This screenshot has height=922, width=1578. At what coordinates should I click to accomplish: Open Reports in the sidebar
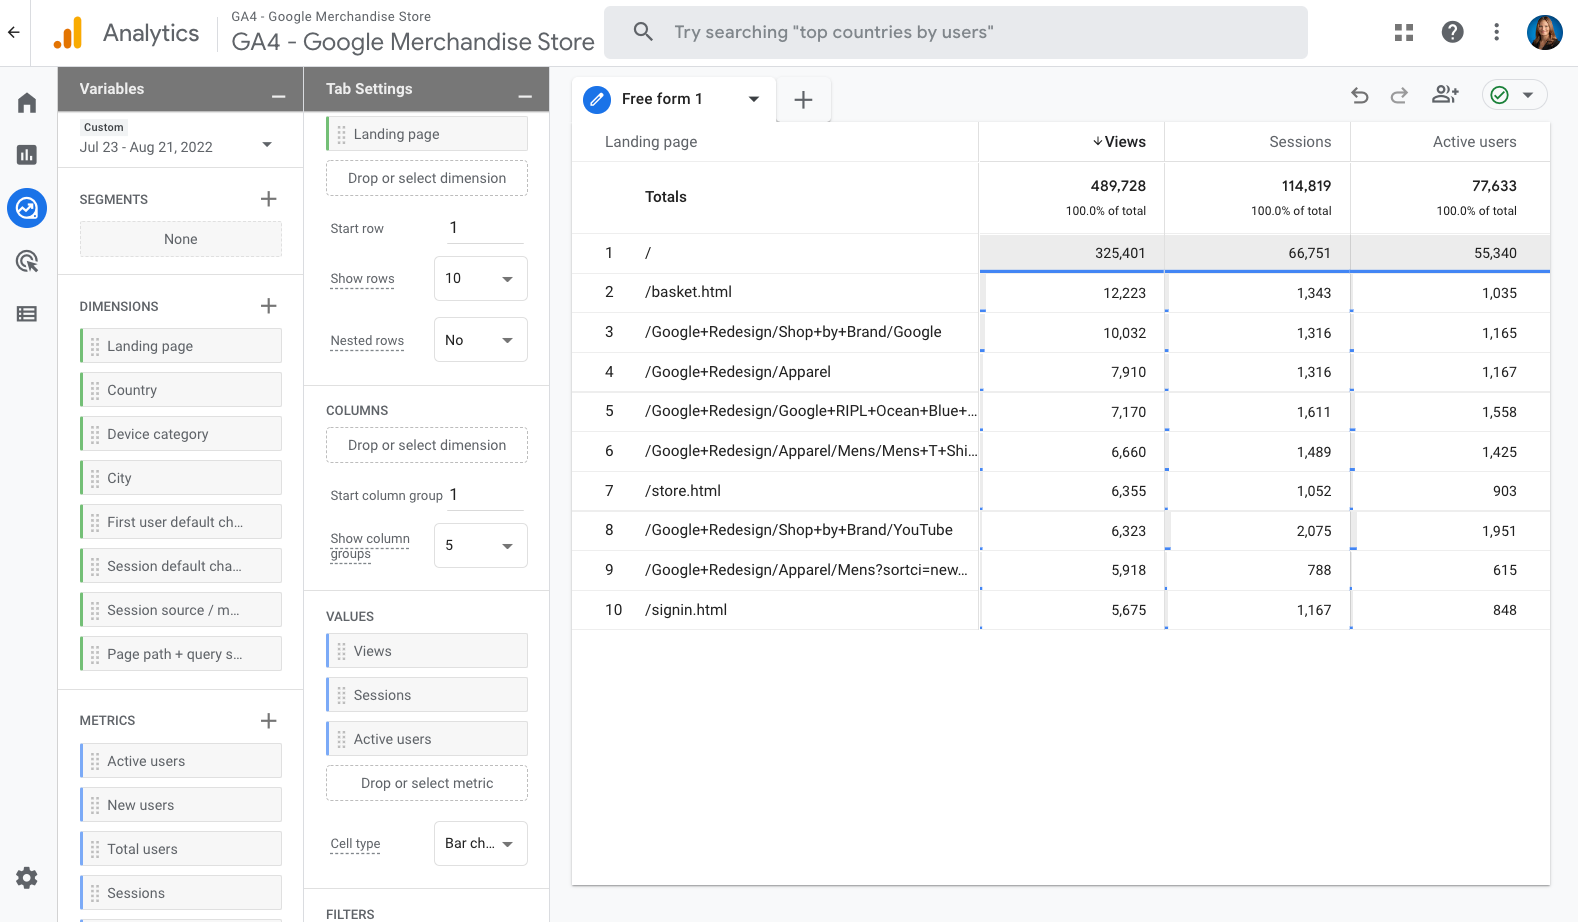click(x=27, y=155)
